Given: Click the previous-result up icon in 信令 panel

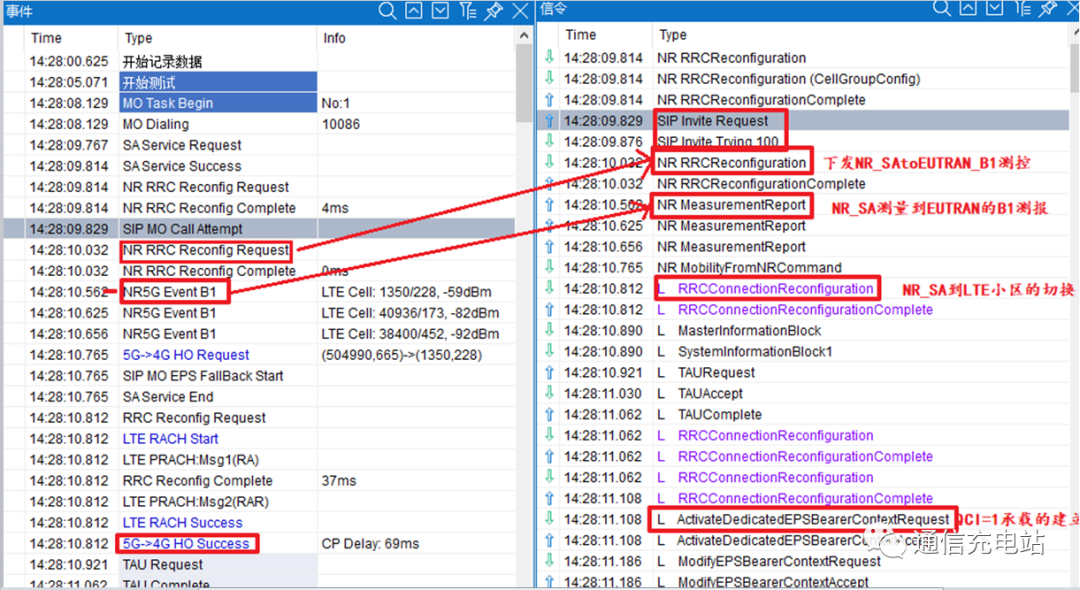Looking at the screenshot, I should coord(968,8).
